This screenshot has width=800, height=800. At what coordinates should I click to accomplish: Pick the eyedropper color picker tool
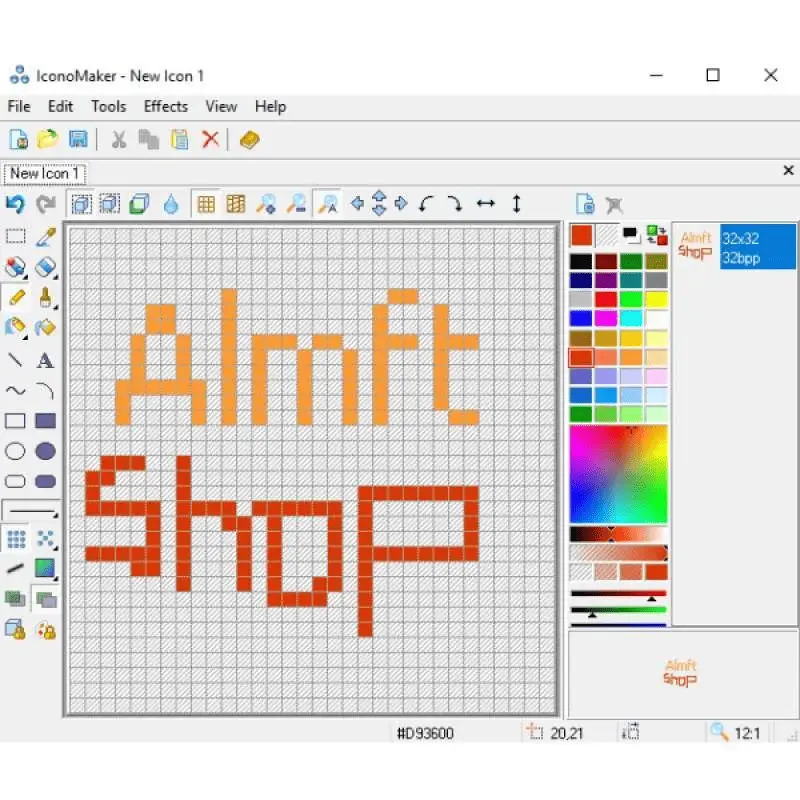pos(45,236)
